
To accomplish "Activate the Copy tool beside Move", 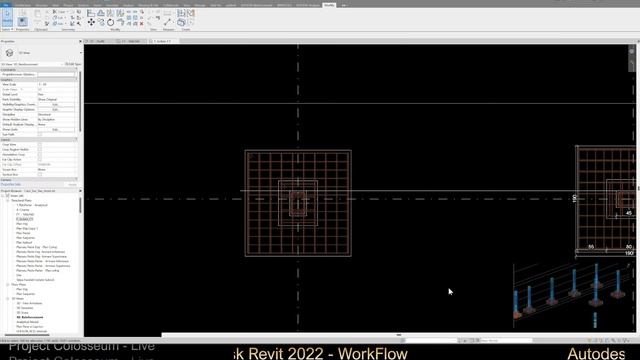I will [101, 22].
